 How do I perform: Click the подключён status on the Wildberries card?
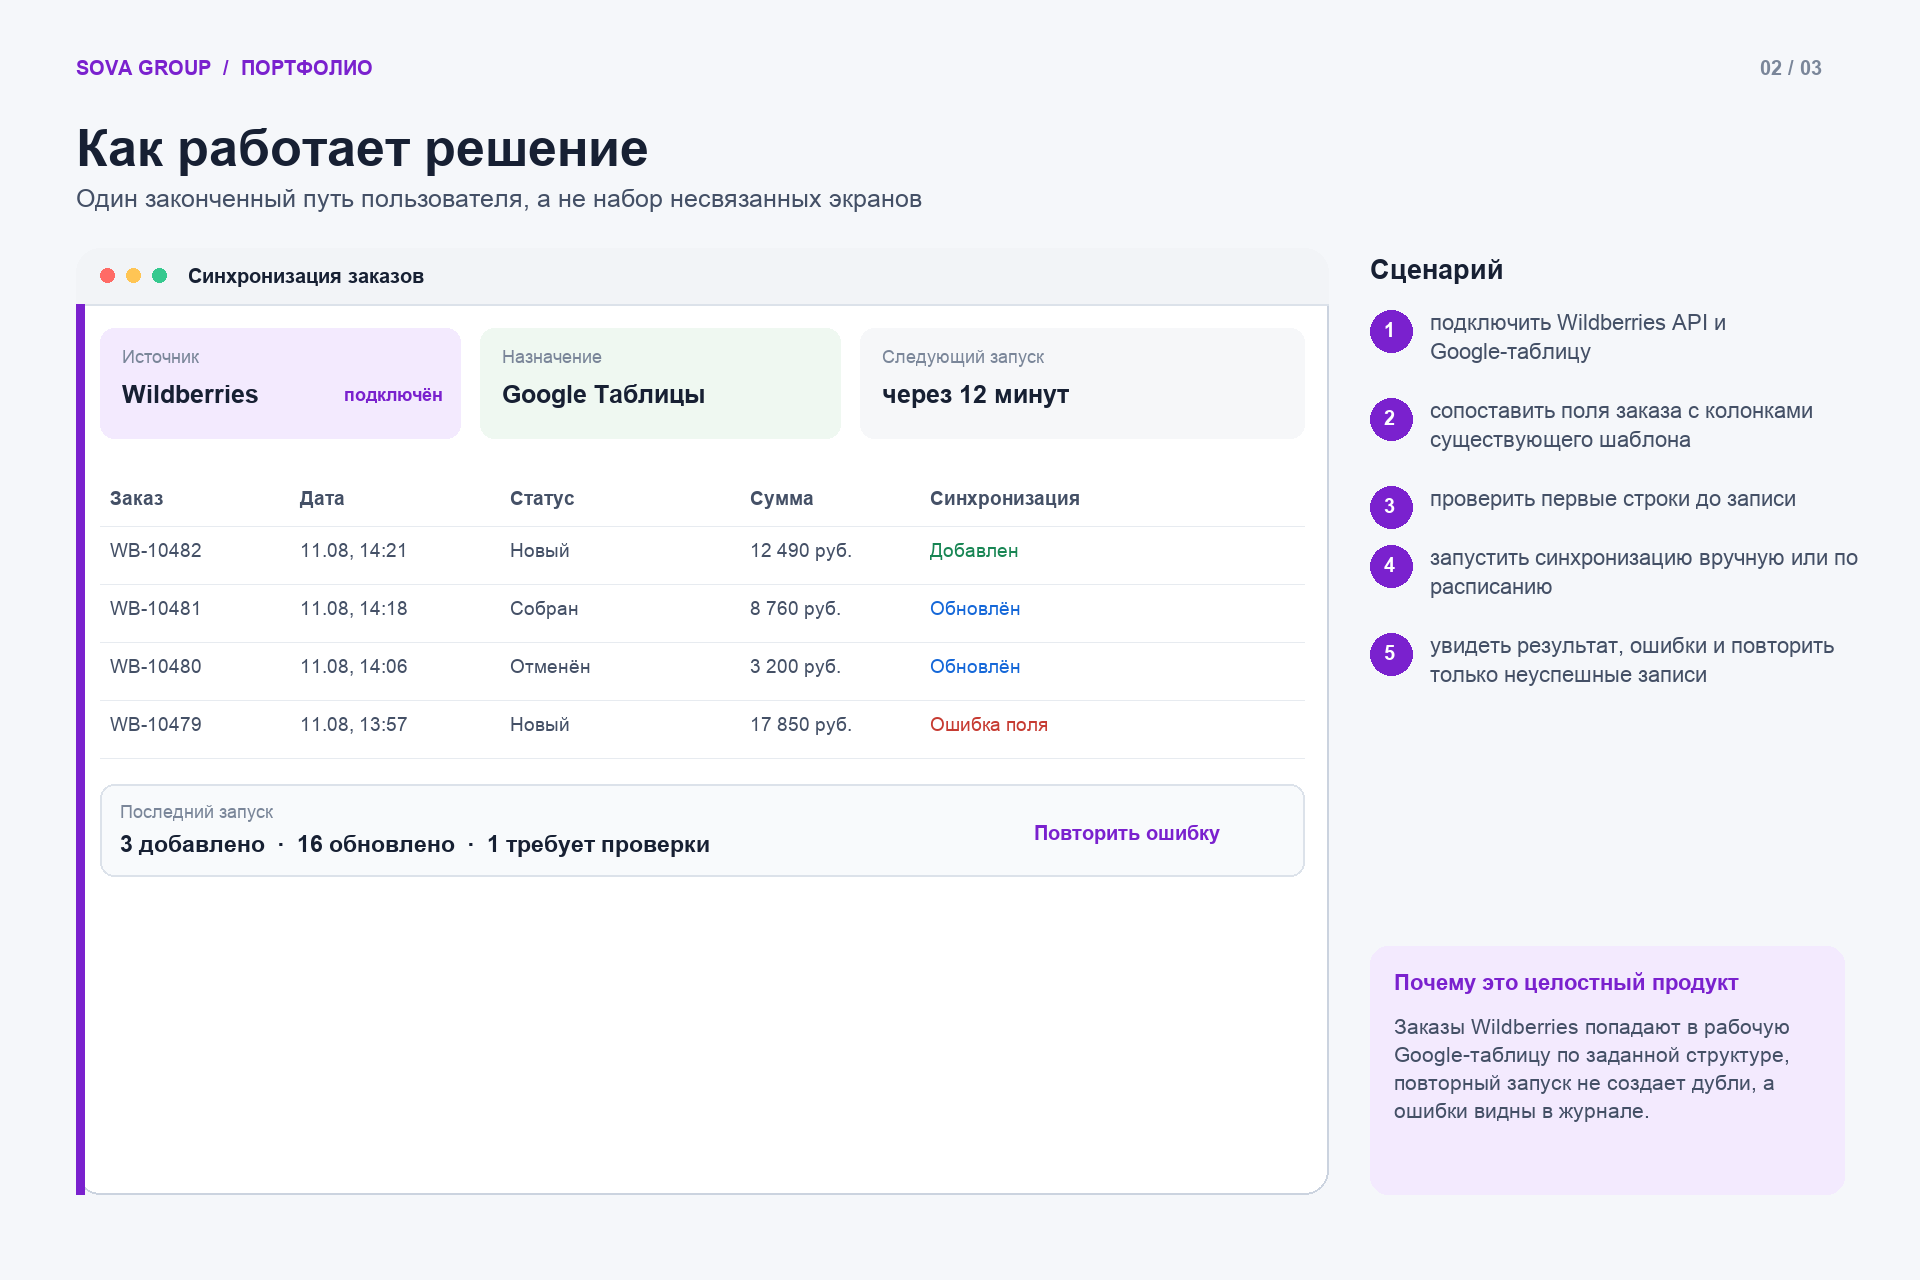(x=393, y=395)
